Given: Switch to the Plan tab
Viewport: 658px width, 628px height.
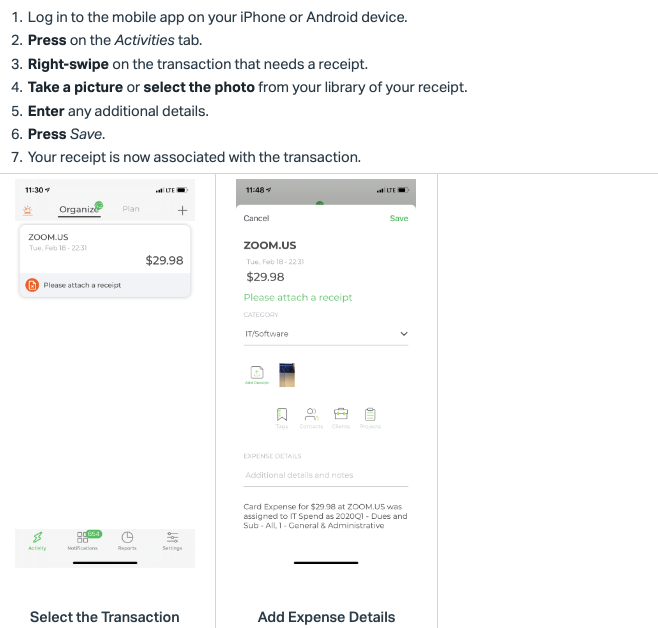Looking at the screenshot, I should (x=131, y=209).
